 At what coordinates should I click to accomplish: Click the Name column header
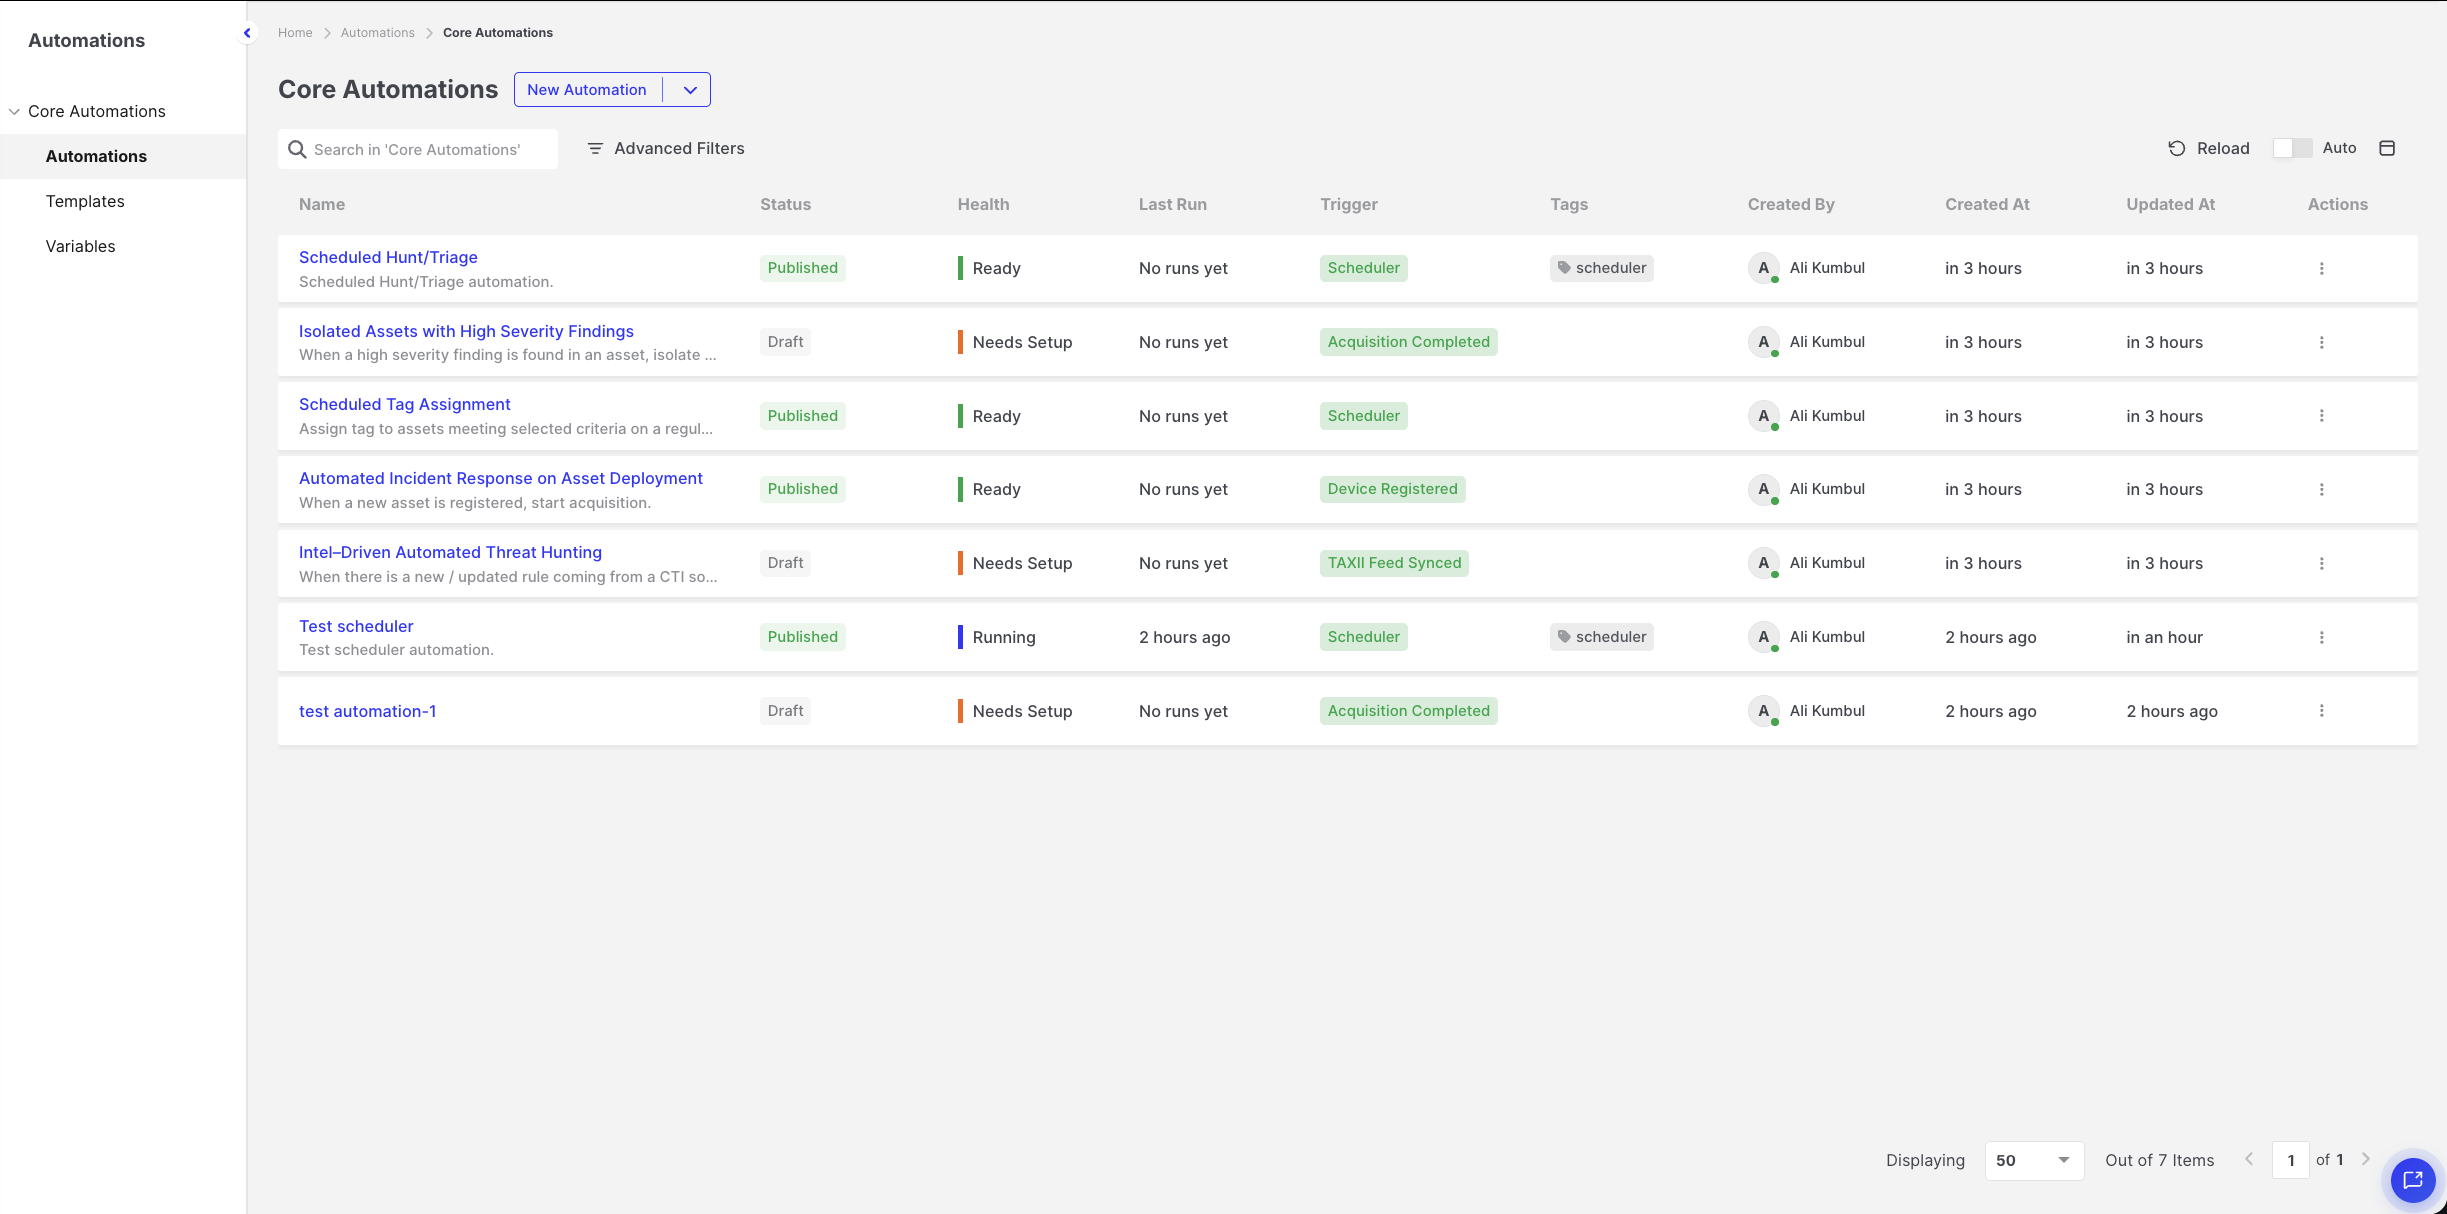coord(322,204)
